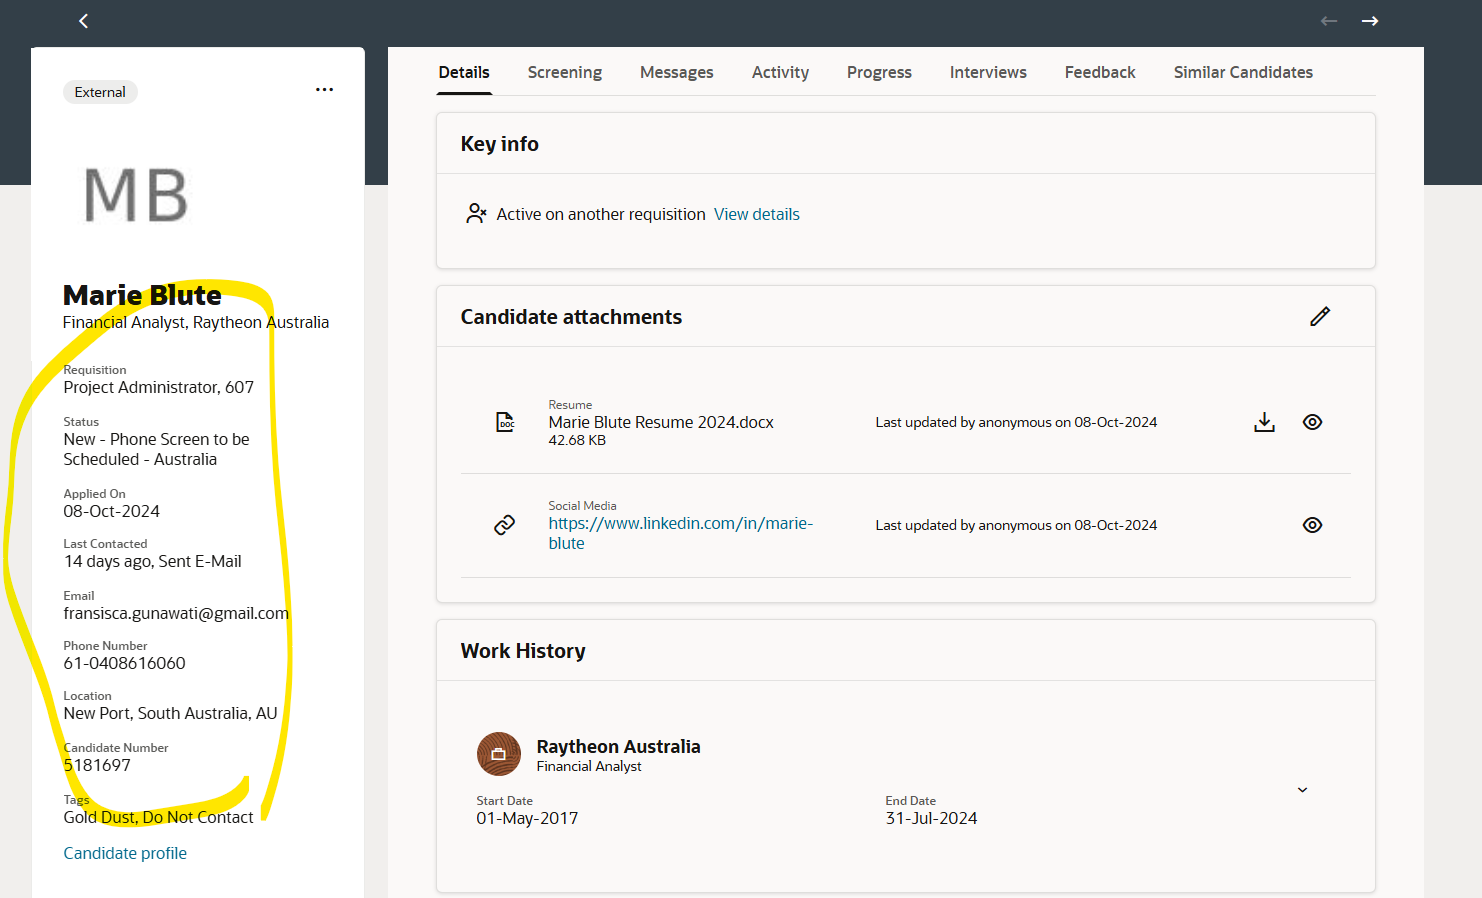The height and width of the screenshot is (898, 1482).
Task: Click requisition Project Administrator, 607
Action: point(158,387)
